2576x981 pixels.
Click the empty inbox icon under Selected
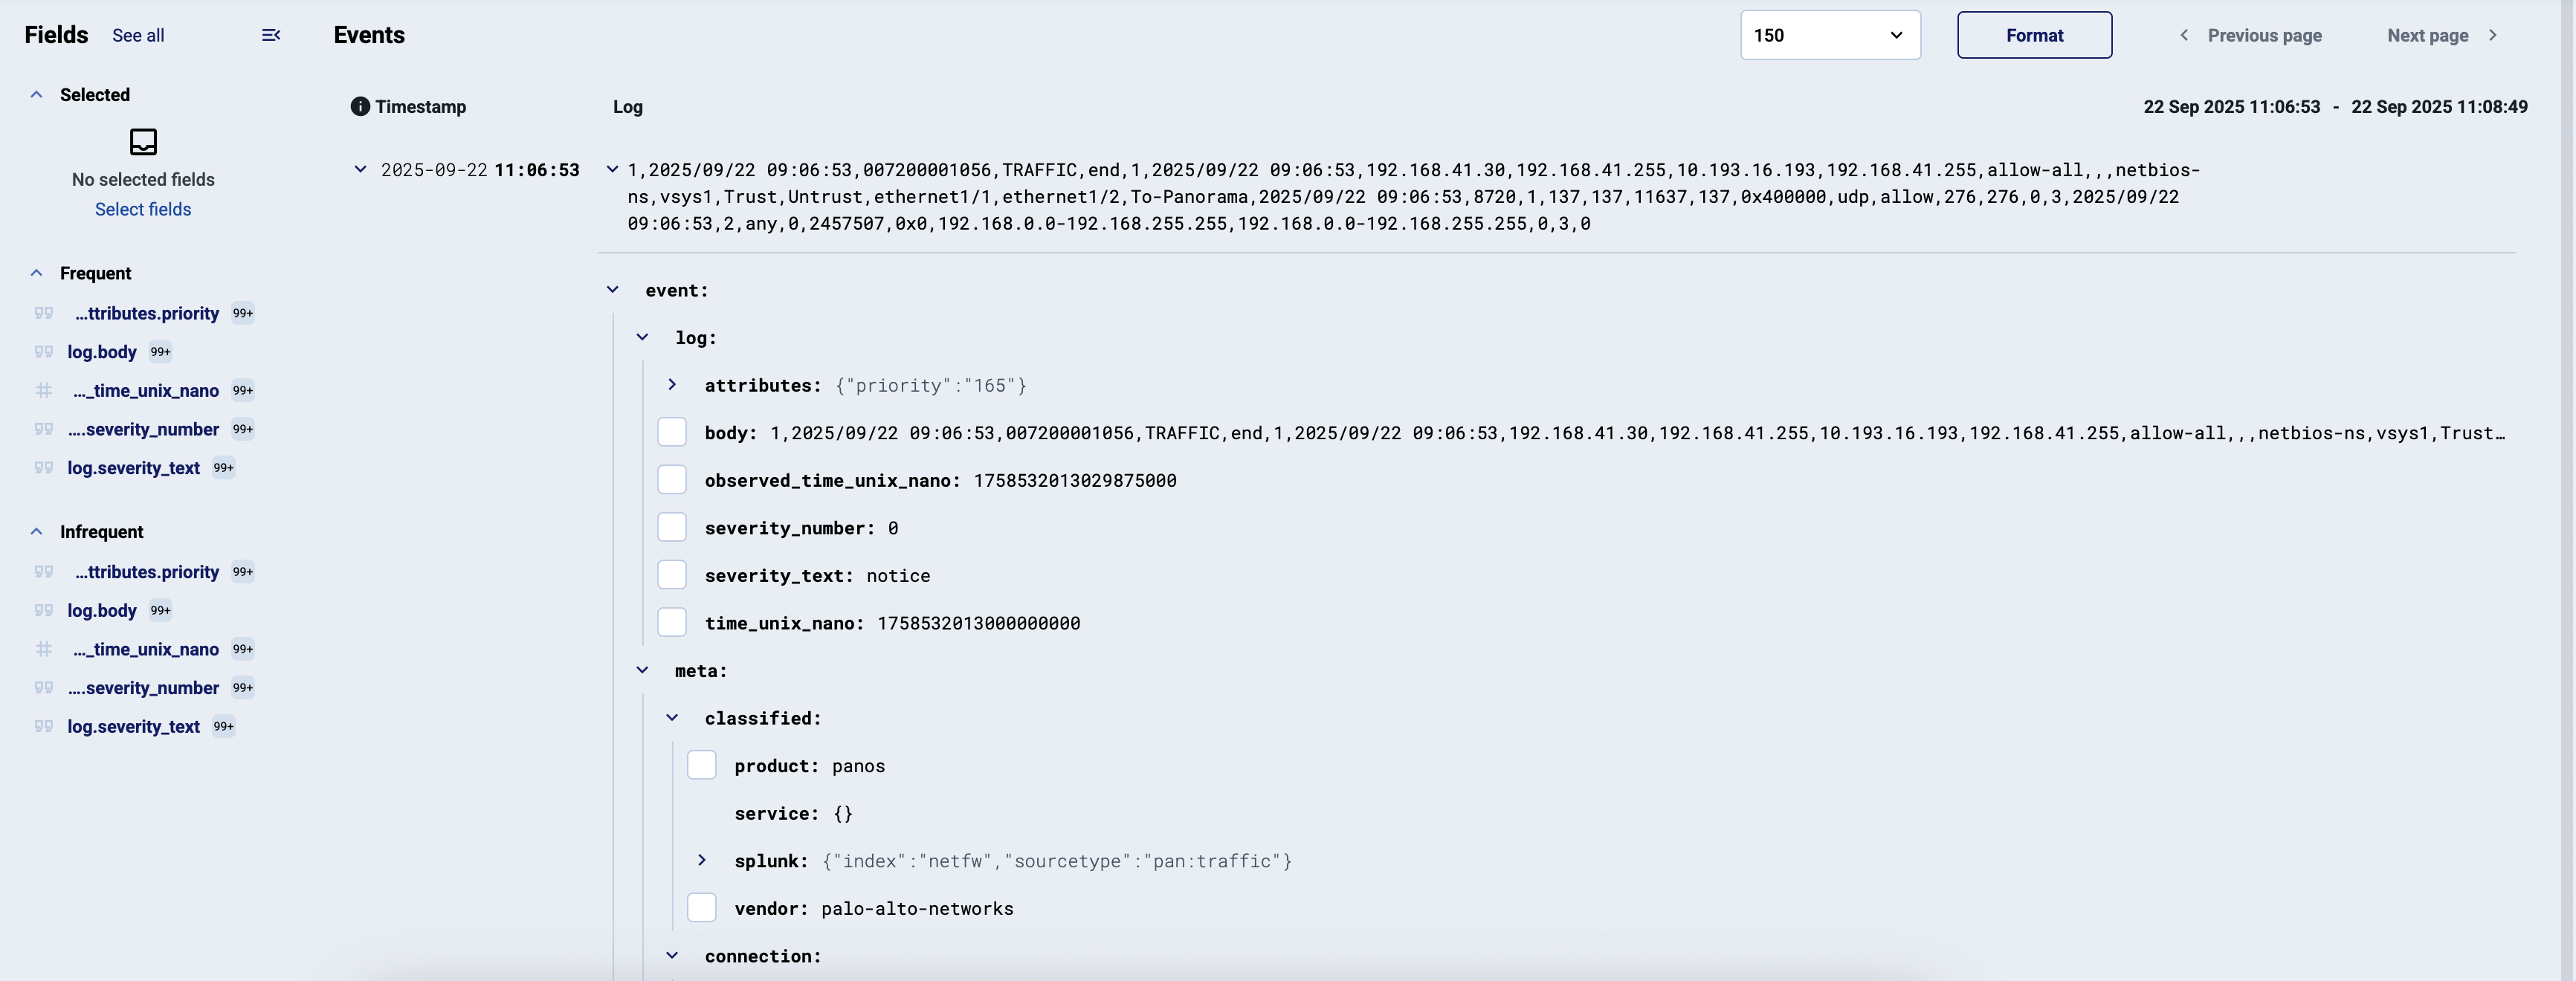[143, 142]
